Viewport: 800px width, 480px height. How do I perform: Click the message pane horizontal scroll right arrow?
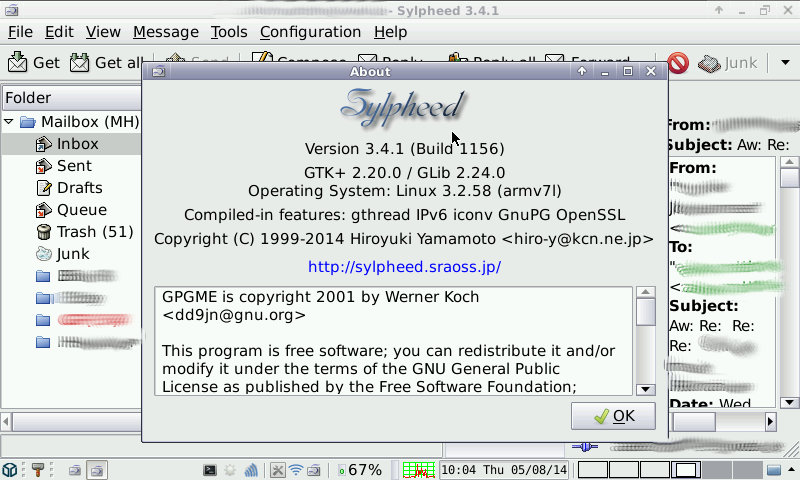point(770,422)
